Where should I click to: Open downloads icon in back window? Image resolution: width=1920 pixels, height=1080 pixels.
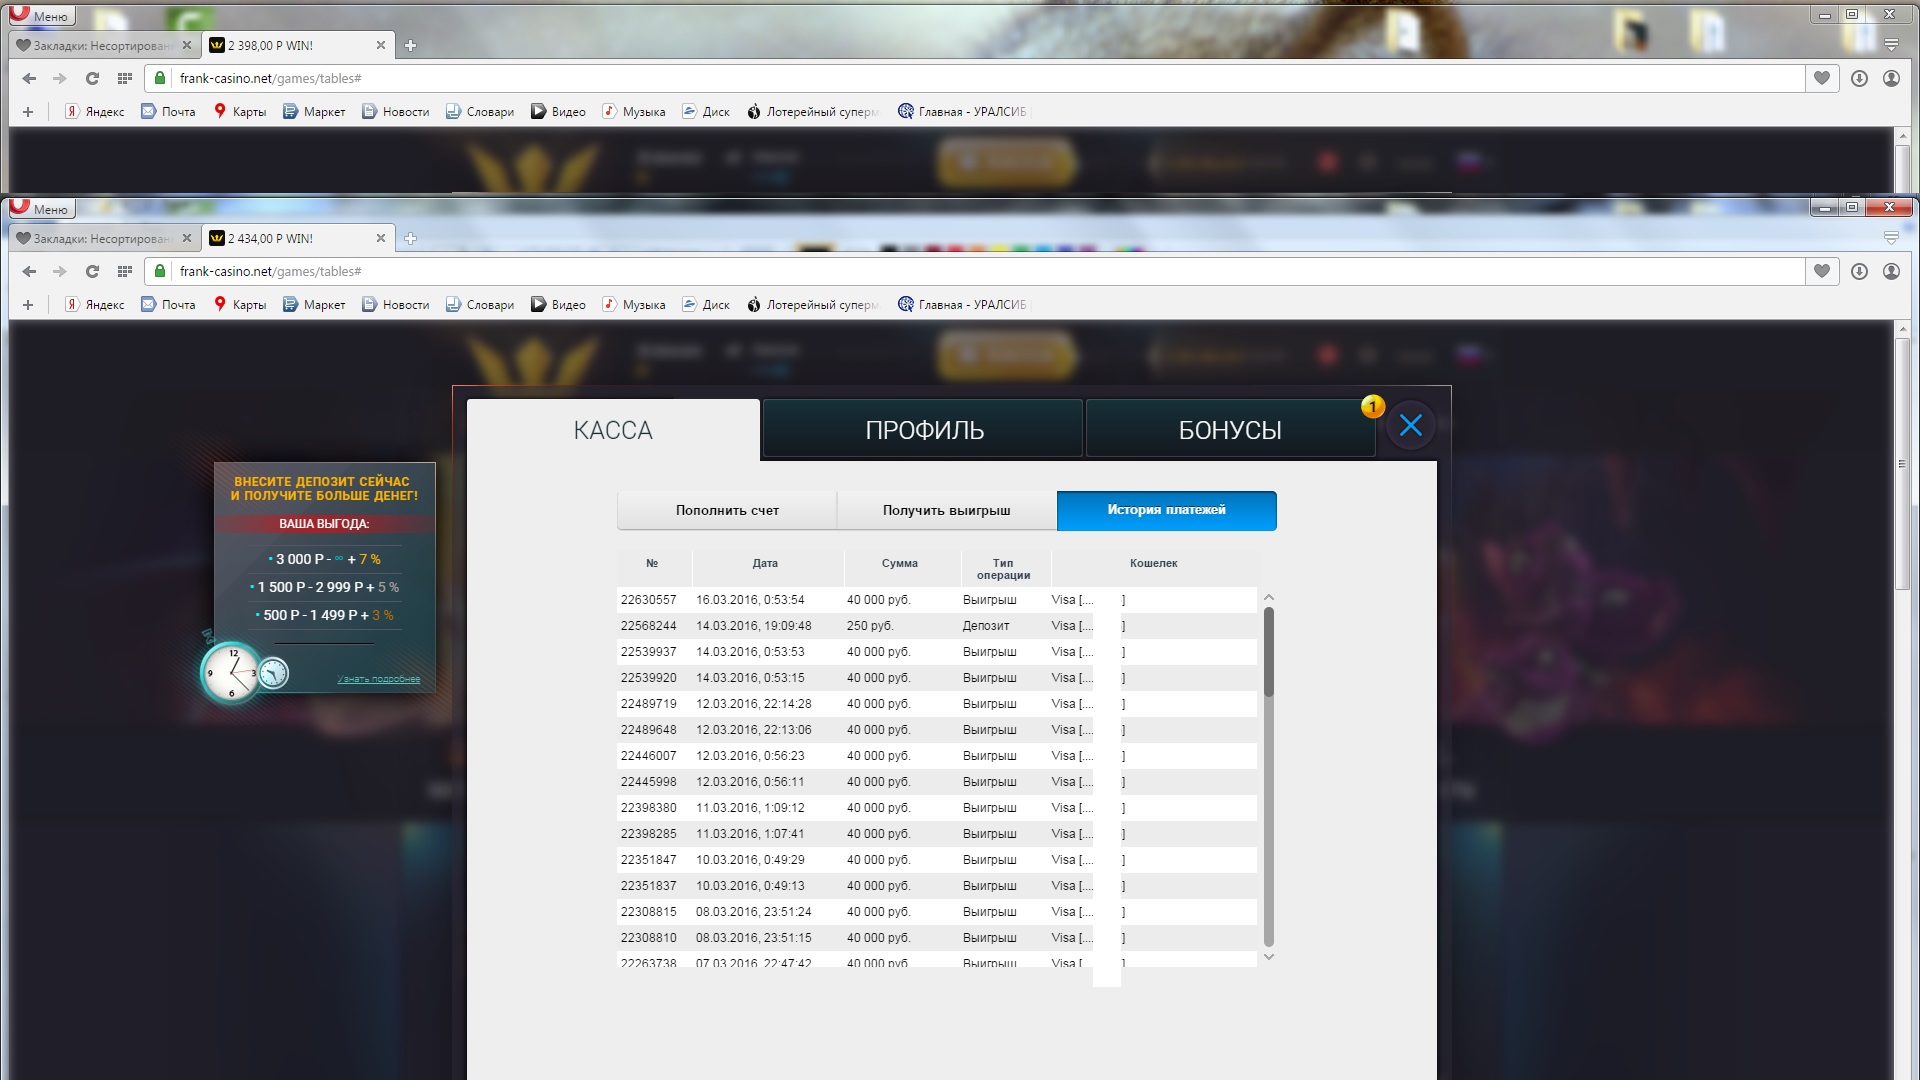(x=1859, y=78)
